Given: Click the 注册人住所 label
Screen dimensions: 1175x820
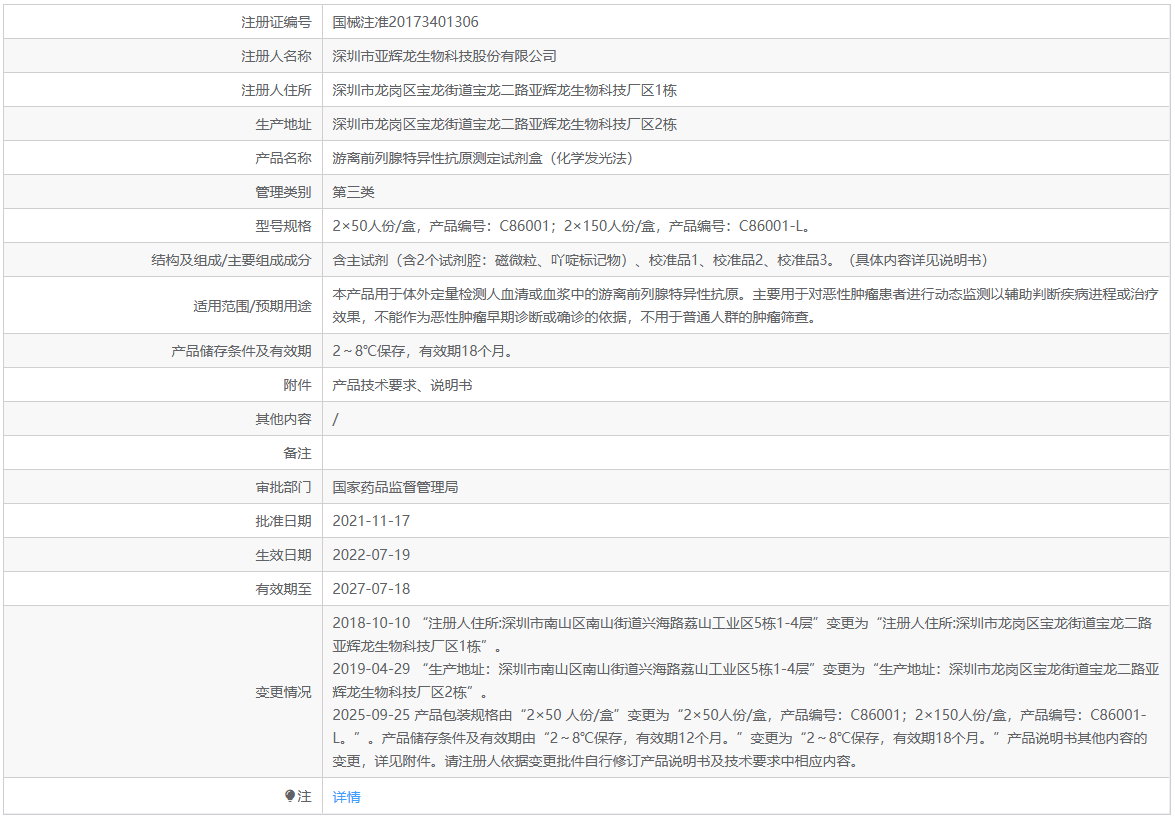Looking at the screenshot, I should click(x=276, y=90).
